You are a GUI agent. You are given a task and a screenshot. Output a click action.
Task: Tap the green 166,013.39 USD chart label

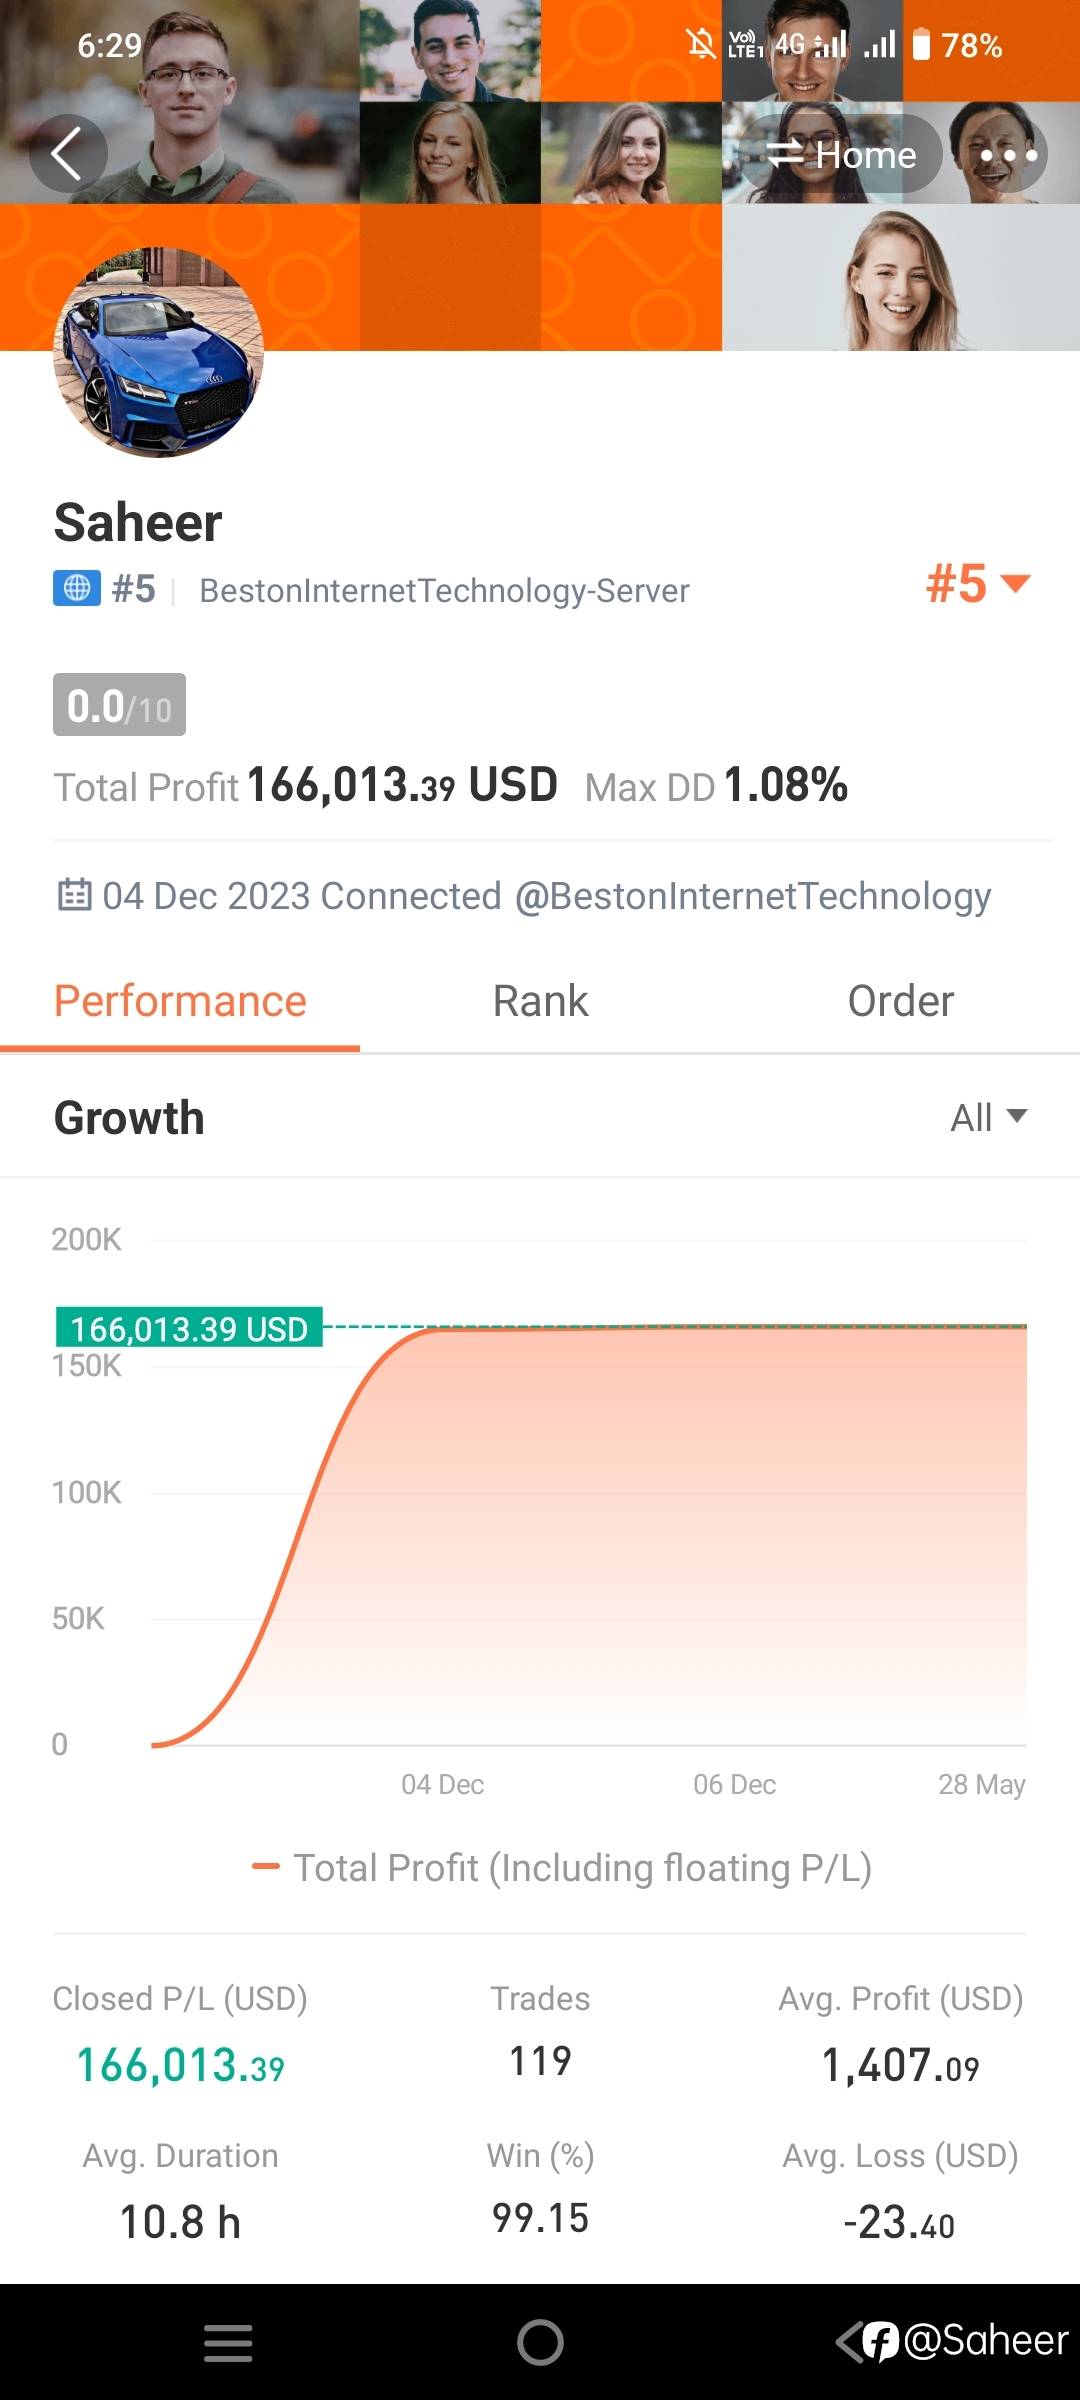tap(189, 1328)
